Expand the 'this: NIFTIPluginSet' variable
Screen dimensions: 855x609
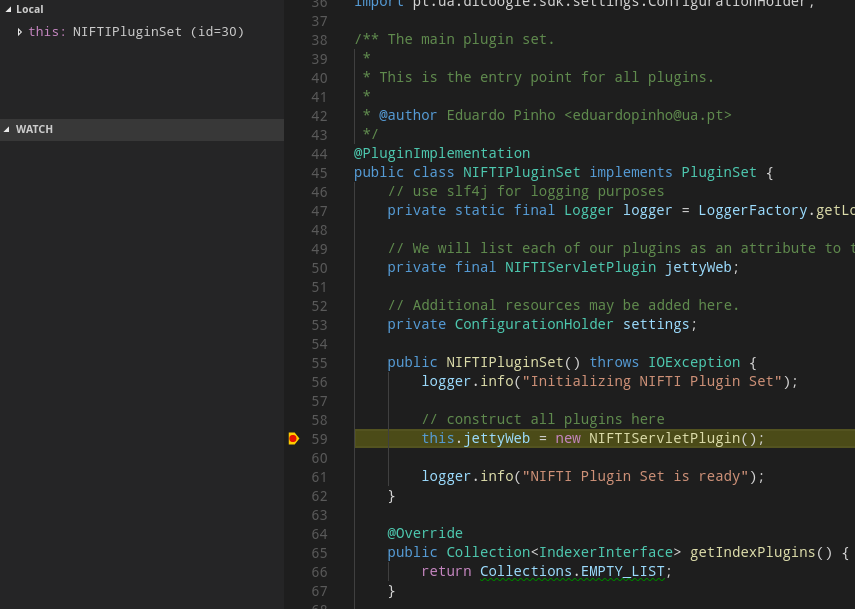click(x=20, y=32)
